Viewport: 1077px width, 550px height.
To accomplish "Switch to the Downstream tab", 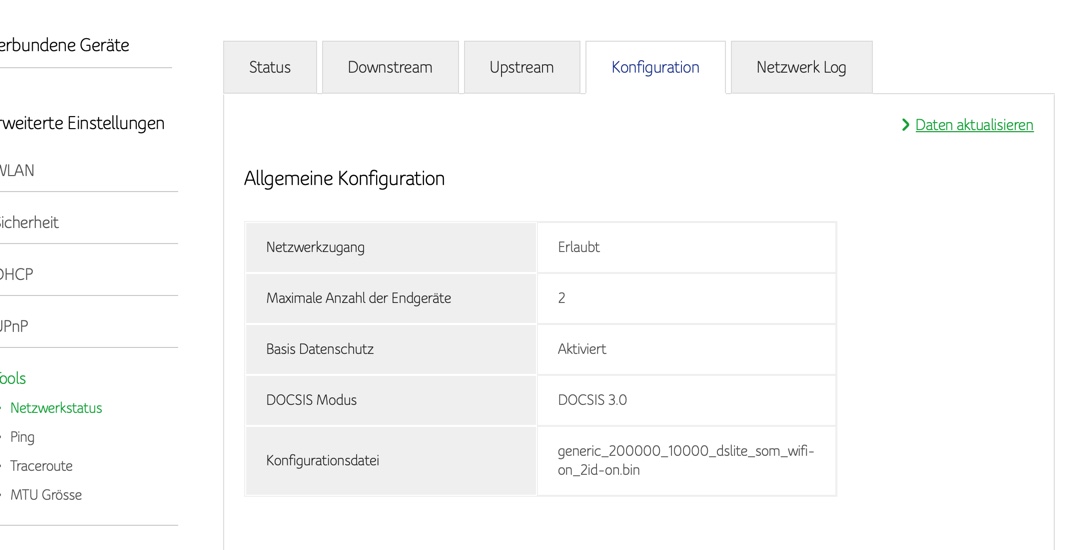I will [390, 67].
